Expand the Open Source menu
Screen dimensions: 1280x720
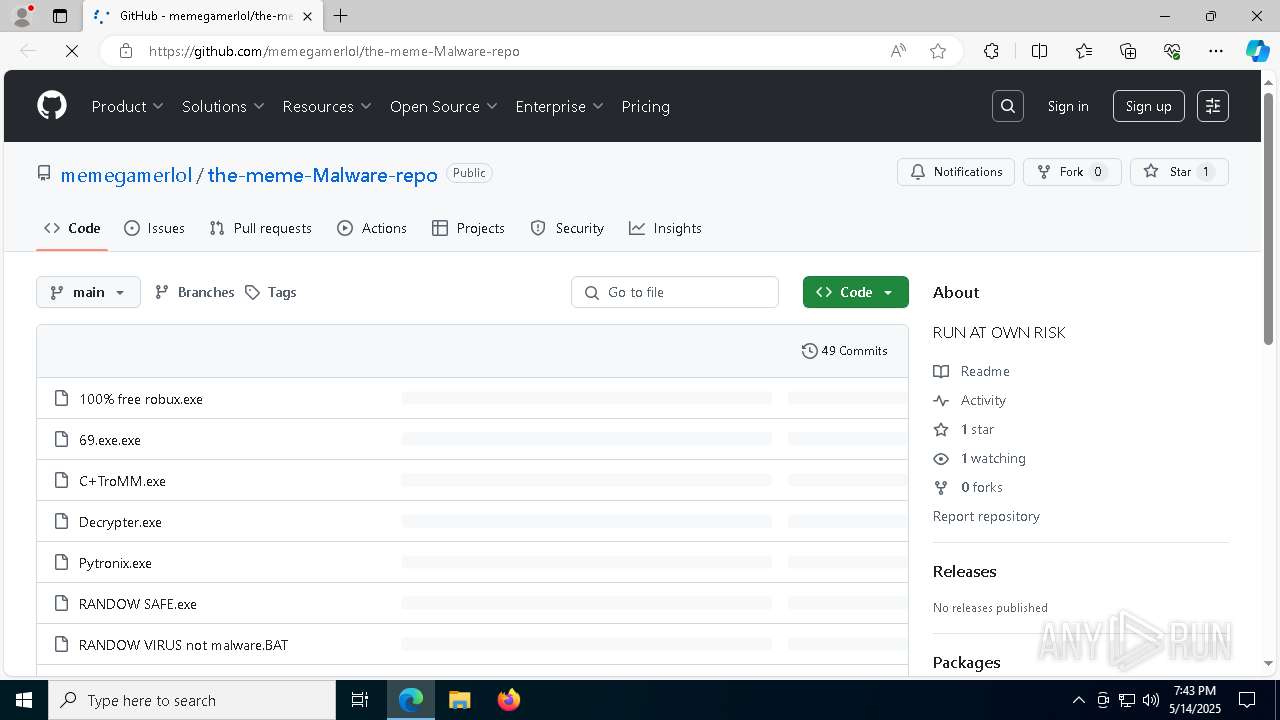point(444,106)
